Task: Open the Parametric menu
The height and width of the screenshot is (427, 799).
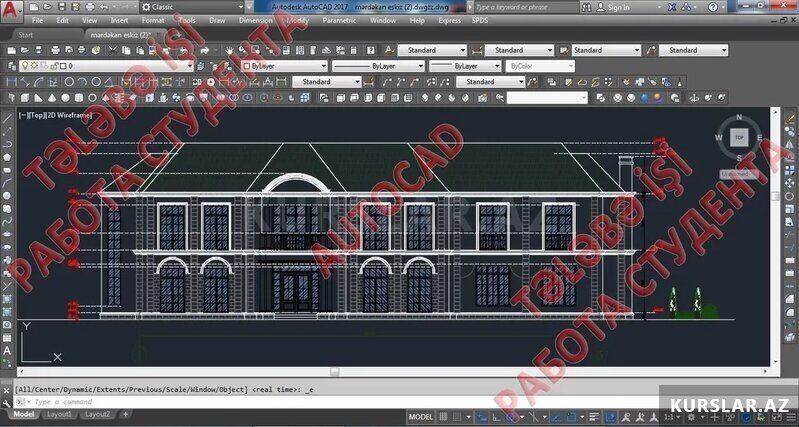Action: point(341,20)
